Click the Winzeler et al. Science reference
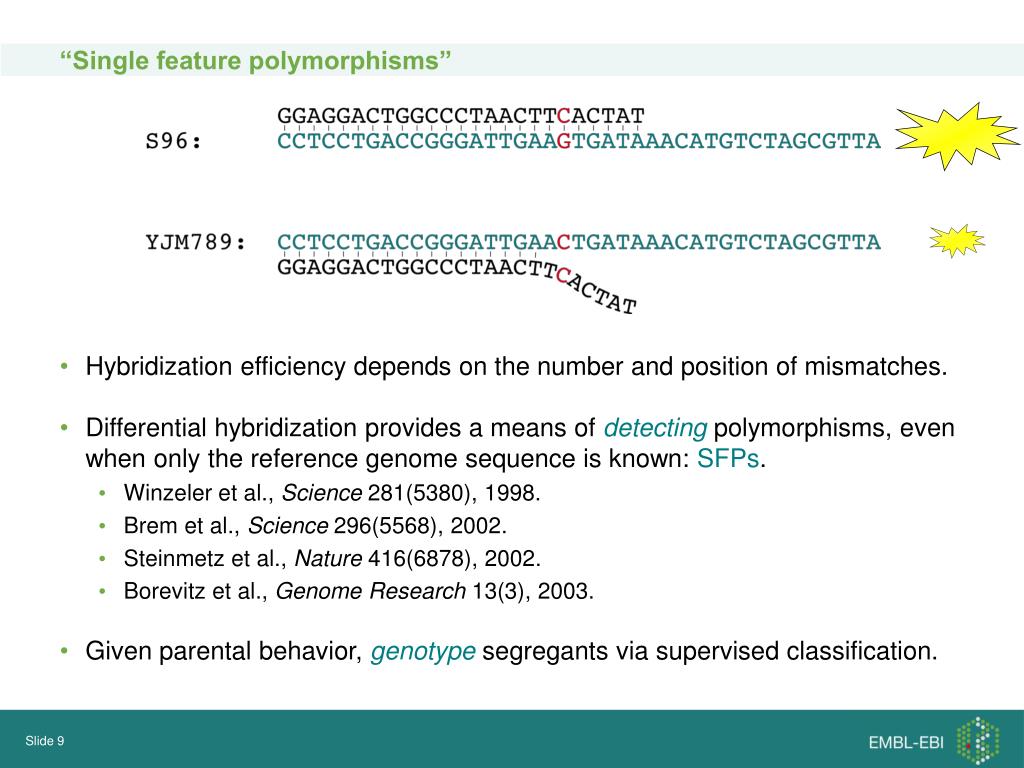Image resolution: width=1024 pixels, height=768 pixels. click(332, 492)
